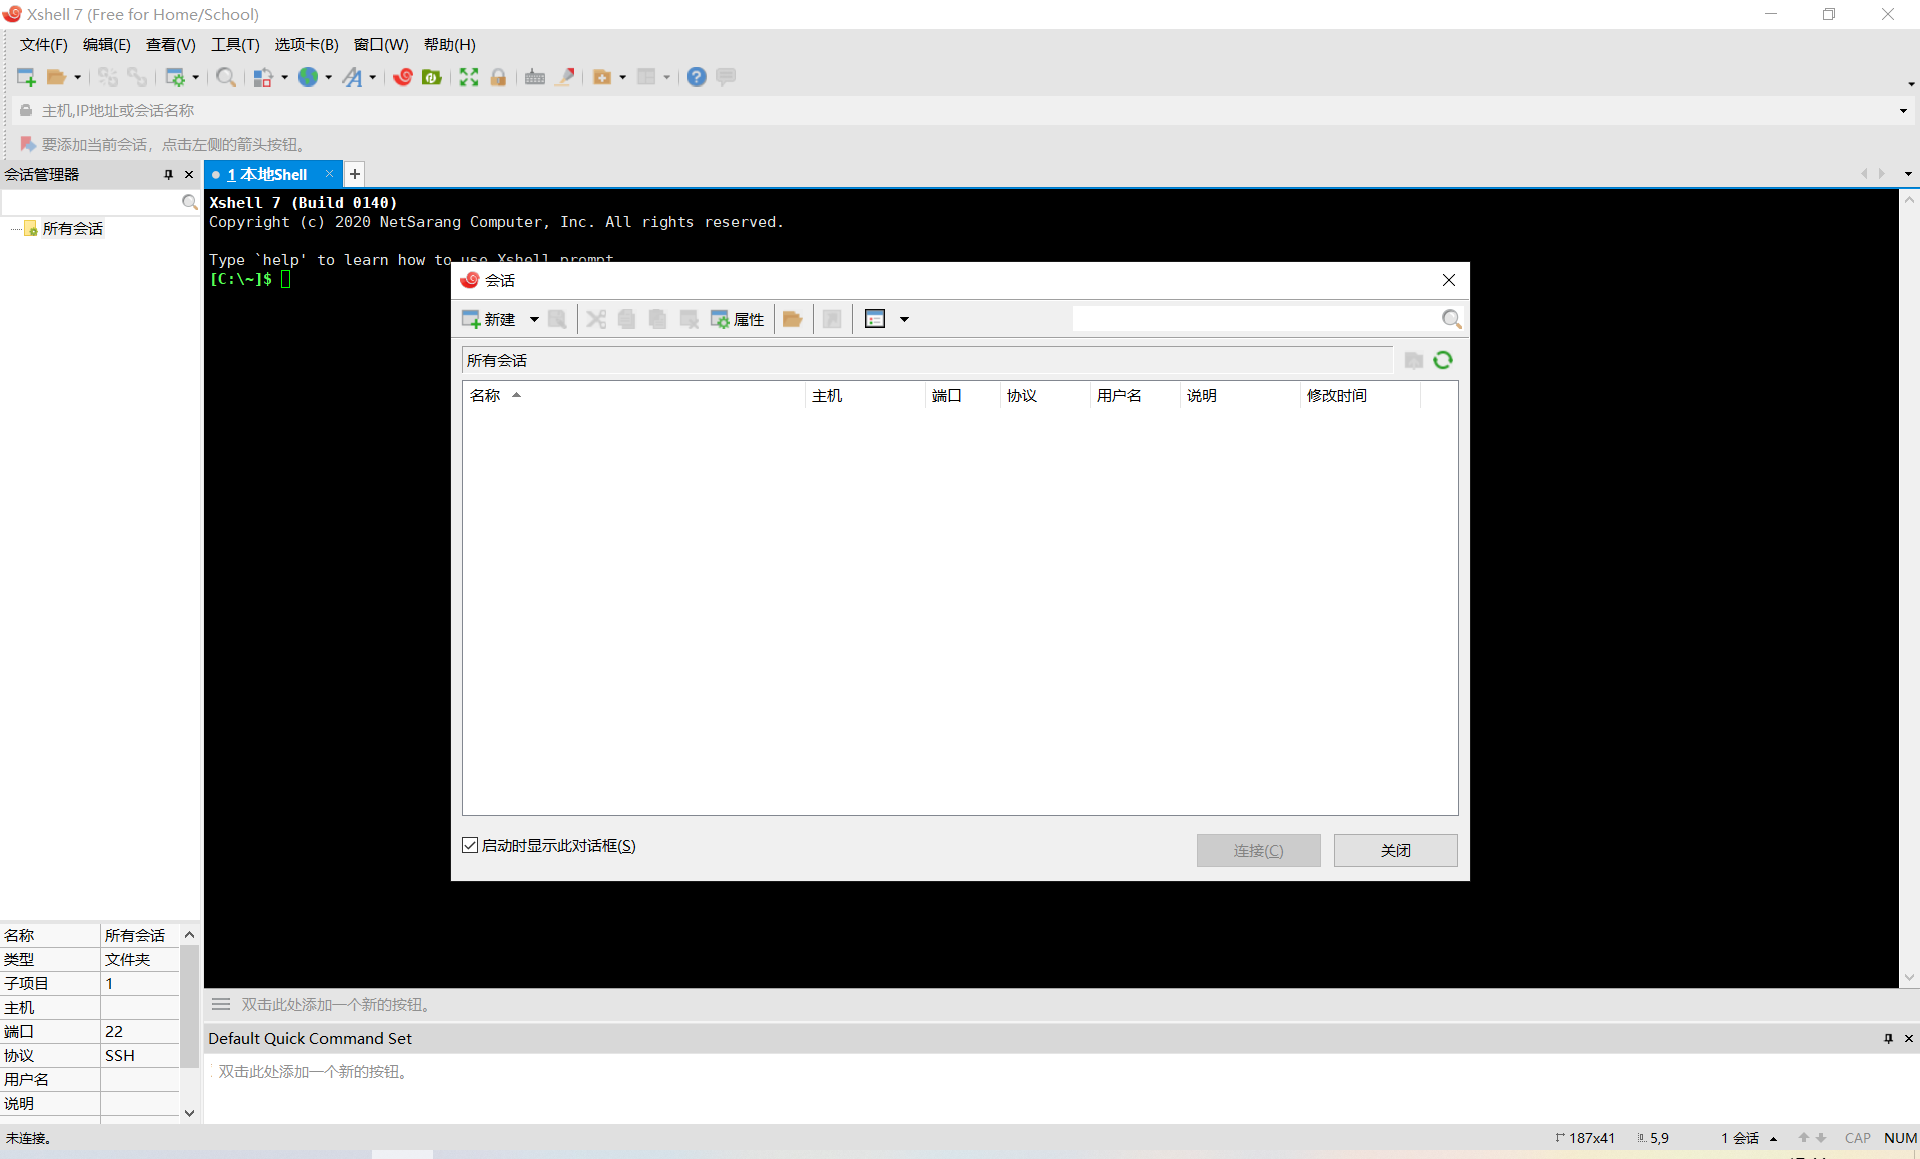The height and width of the screenshot is (1159, 1920).
Task: Open dropdown arrow next to 新建 button
Action: click(x=534, y=319)
